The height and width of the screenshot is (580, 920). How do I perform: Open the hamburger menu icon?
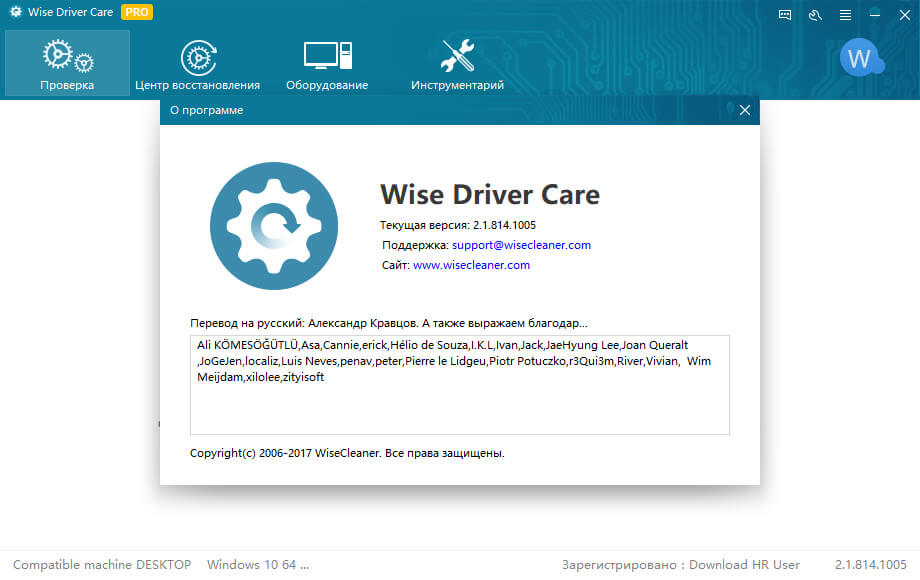coord(845,15)
